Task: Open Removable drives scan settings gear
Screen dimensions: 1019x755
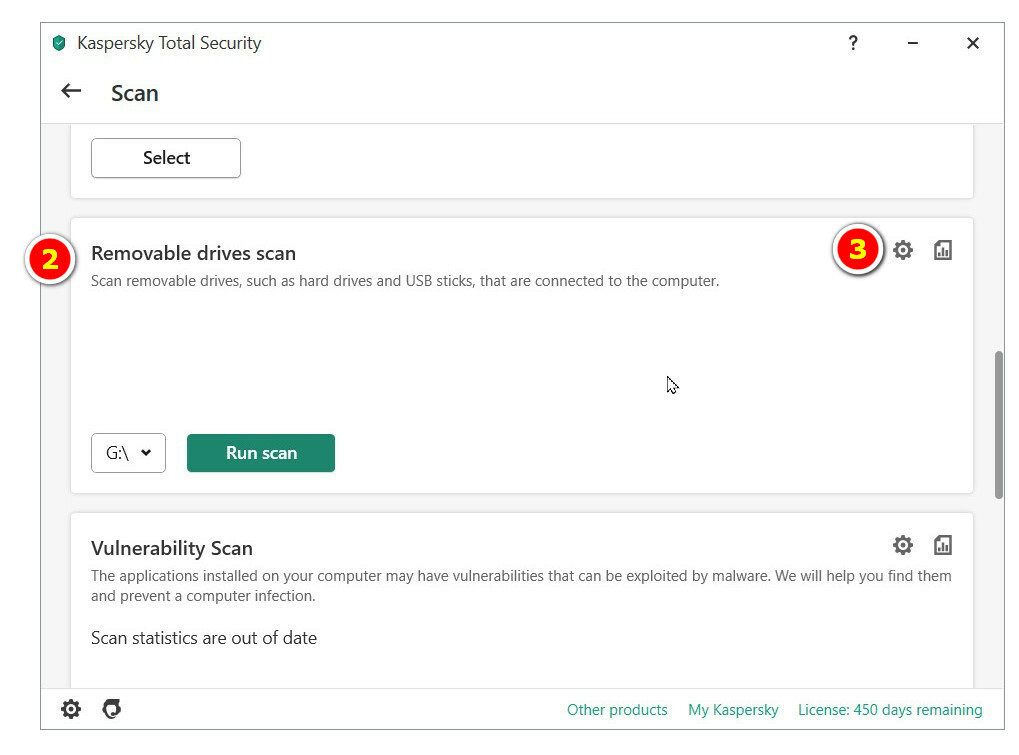Action: tap(903, 250)
